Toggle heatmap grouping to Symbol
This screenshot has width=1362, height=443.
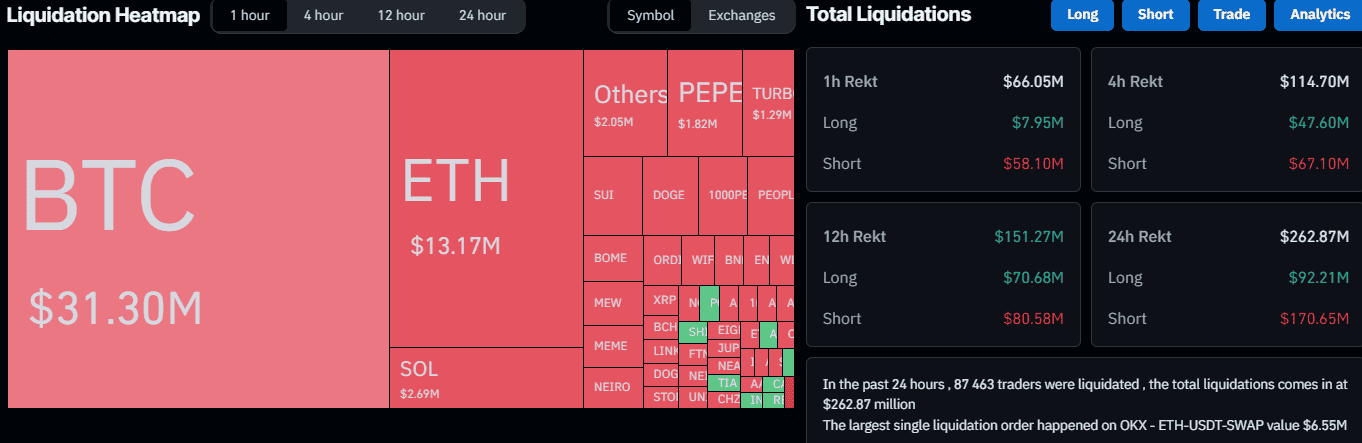pyautogui.click(x=650, y=16)
